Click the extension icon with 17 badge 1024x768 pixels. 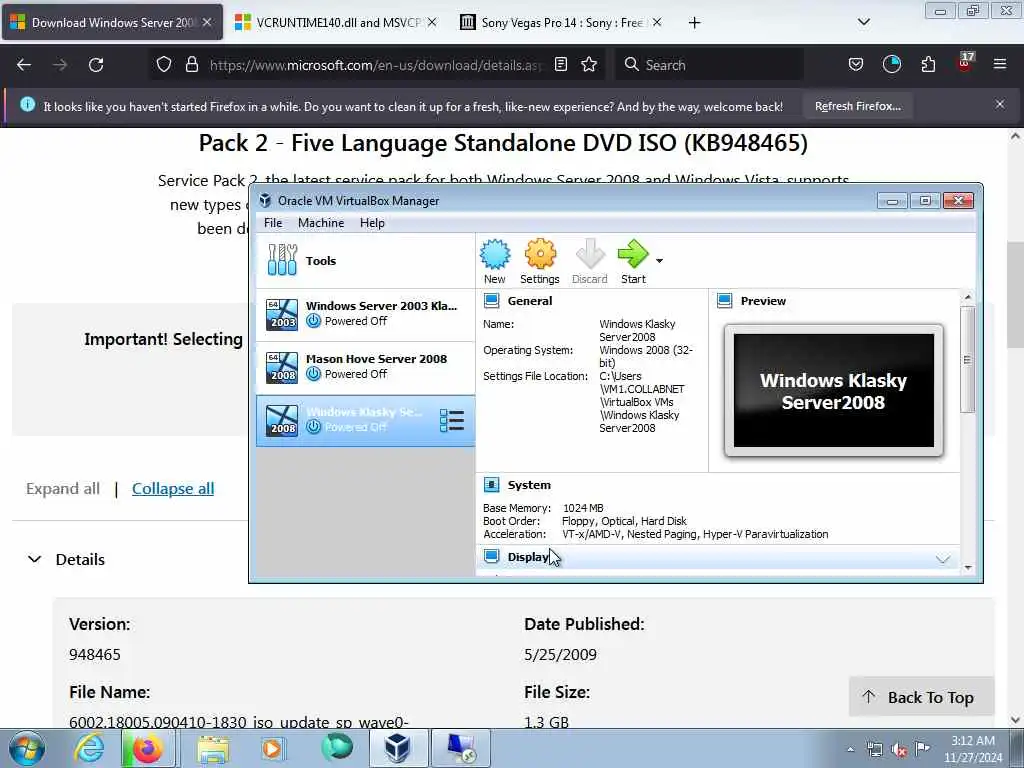pyautogui.click(x=965, y=62)
